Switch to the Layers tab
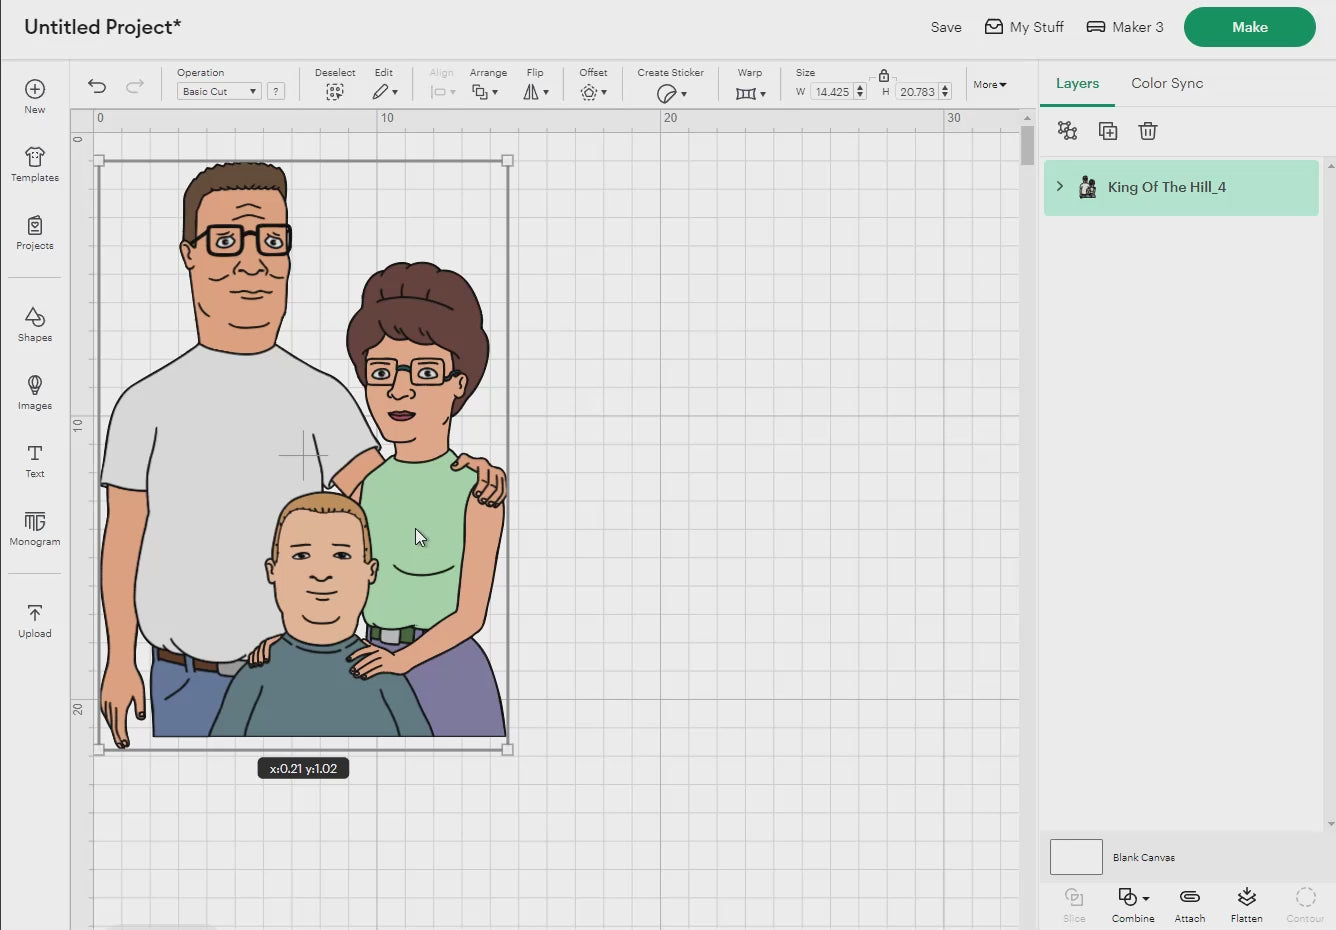 [x=1077, y=83]
